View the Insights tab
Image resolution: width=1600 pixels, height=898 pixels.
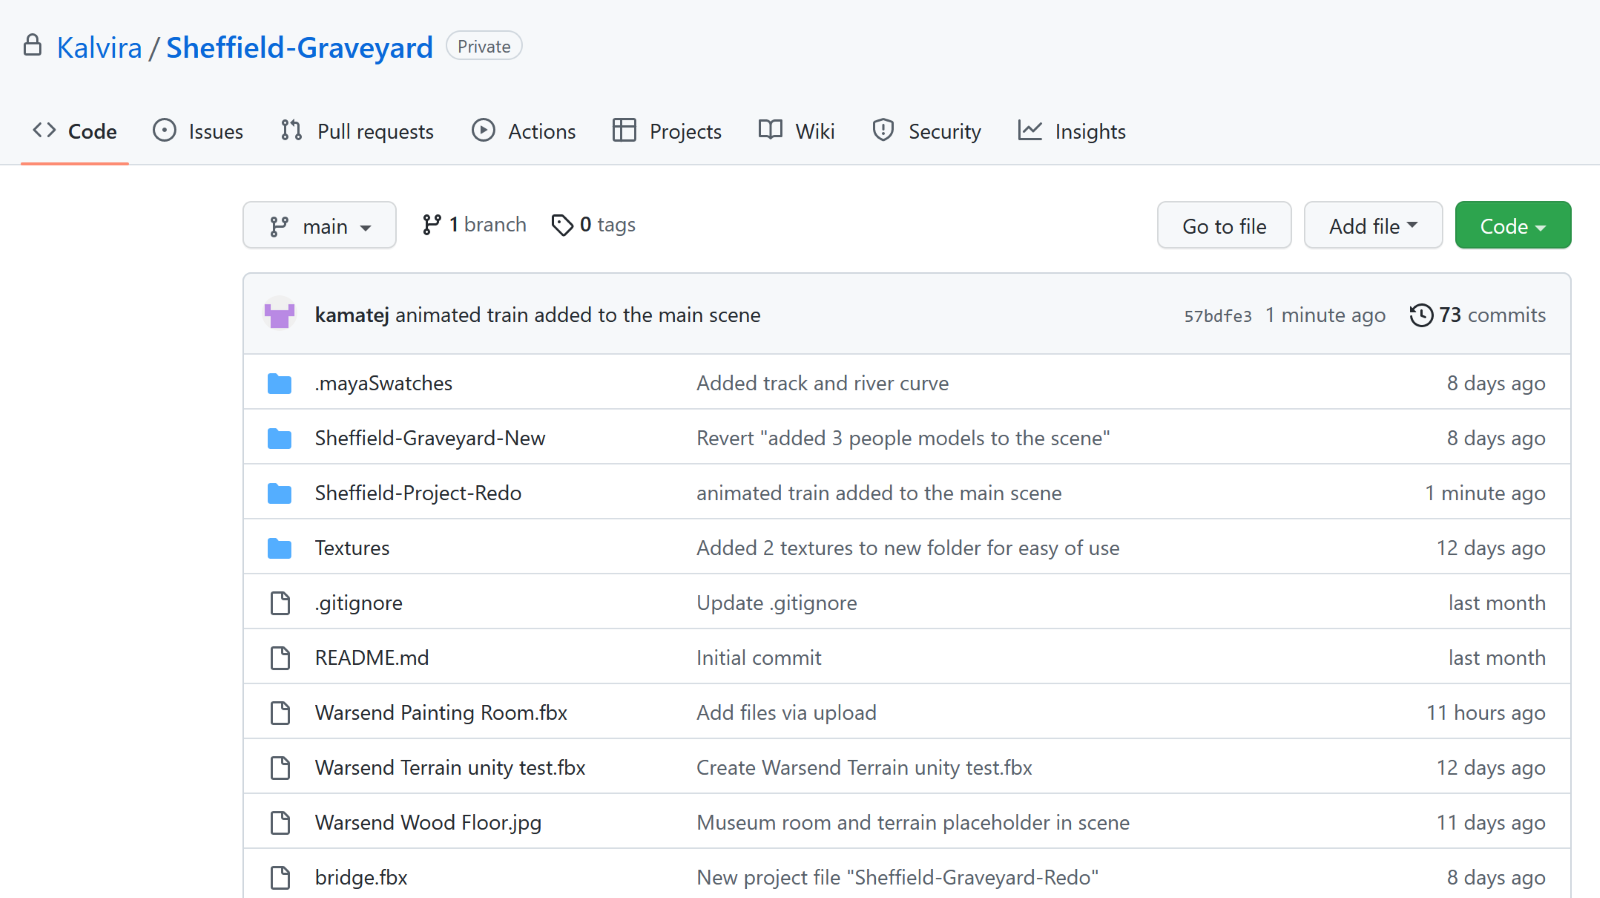[x=1072, y=131]
